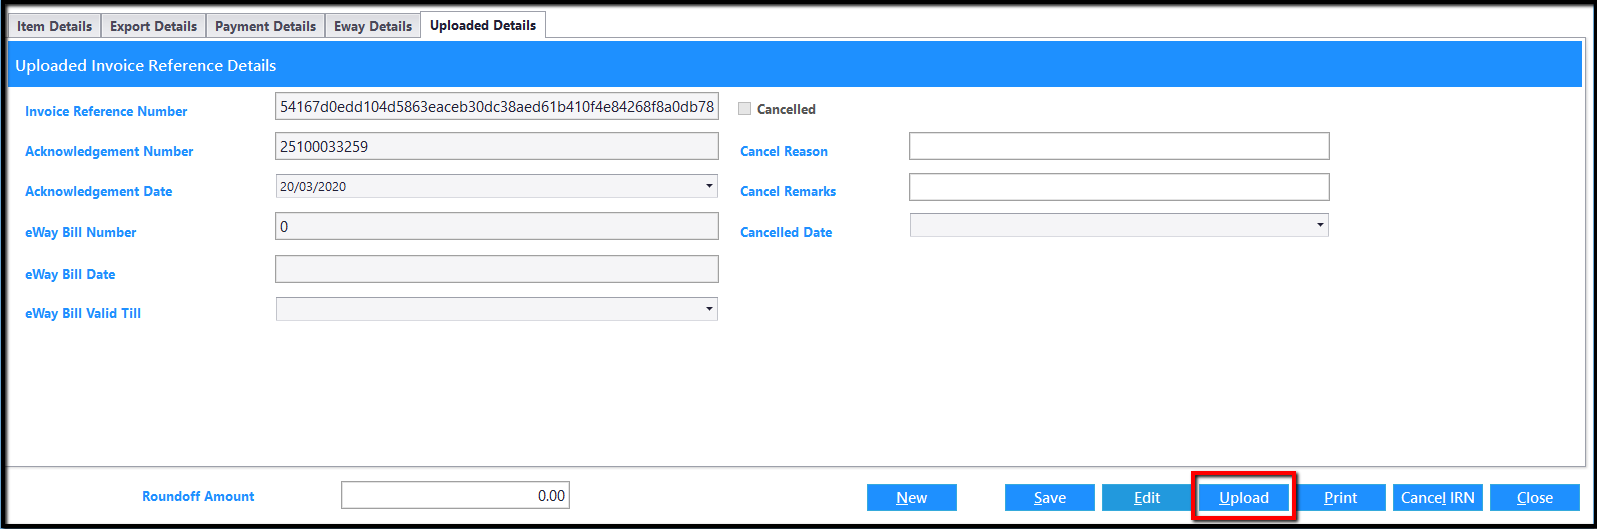Viewport: 1597px width, 529px height.
Task: Go to the Eway Details tab
Action: [x=373, y=26]
